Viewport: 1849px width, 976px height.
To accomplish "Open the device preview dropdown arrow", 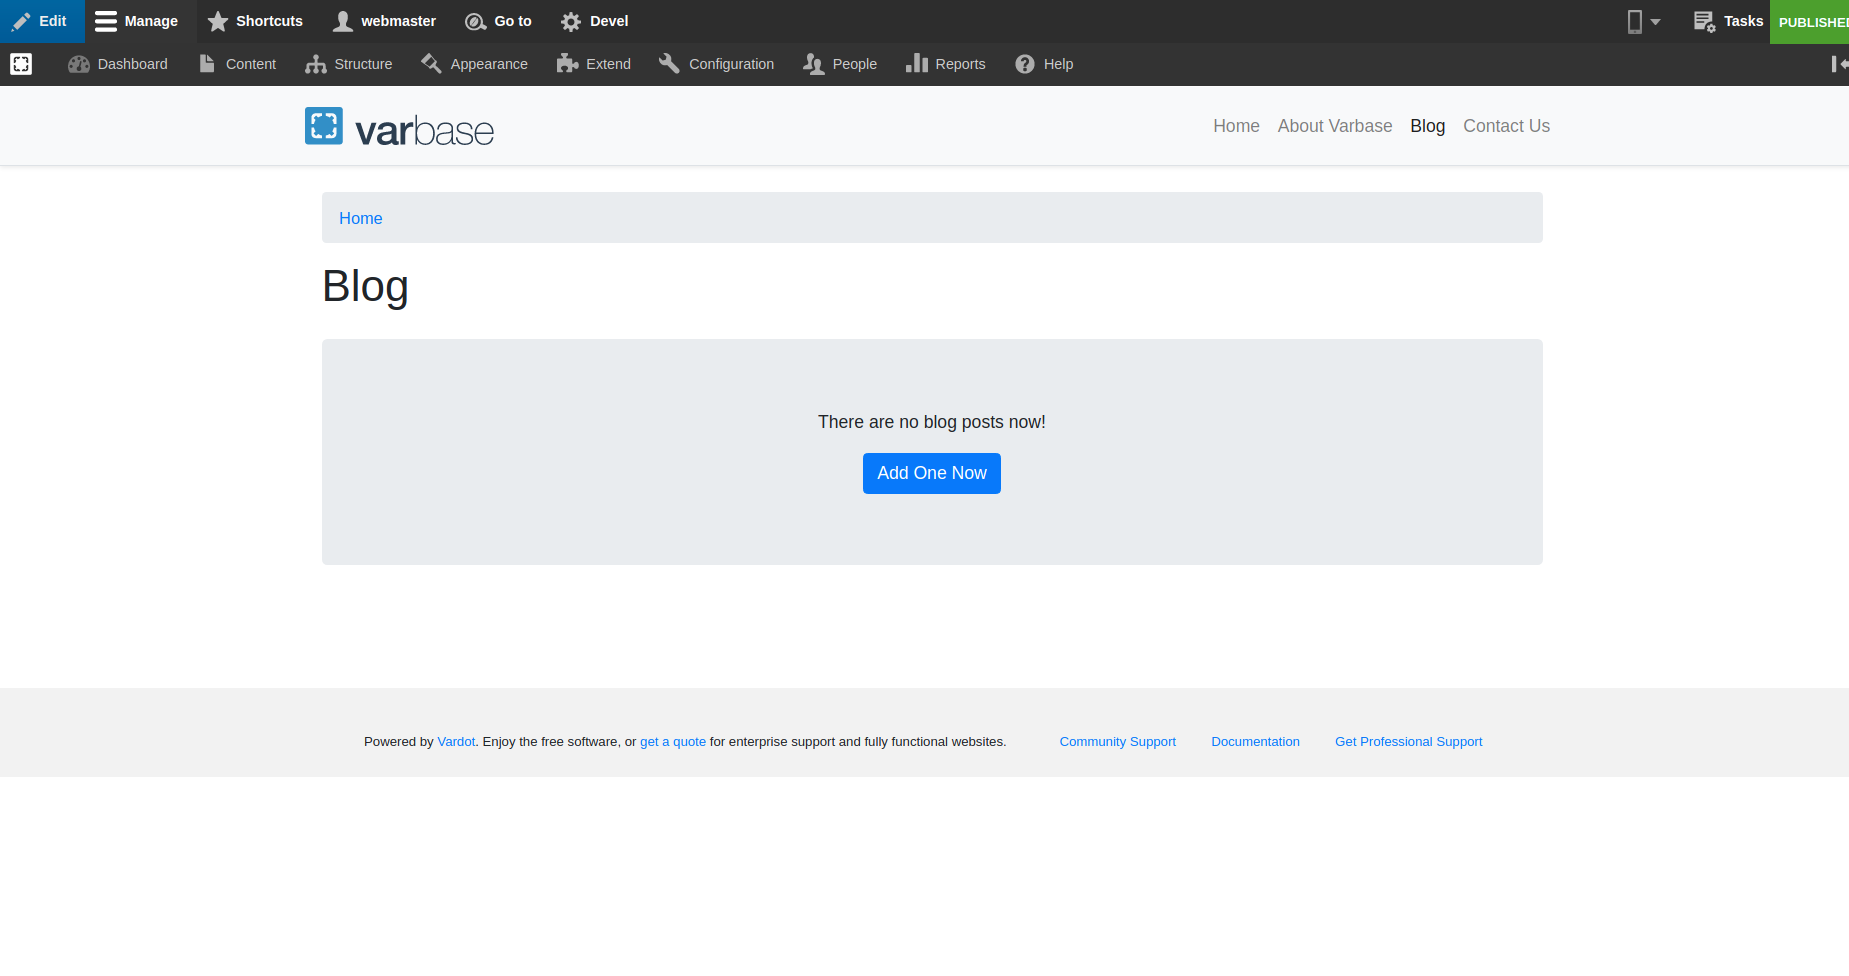I will tap(1656, 21).
